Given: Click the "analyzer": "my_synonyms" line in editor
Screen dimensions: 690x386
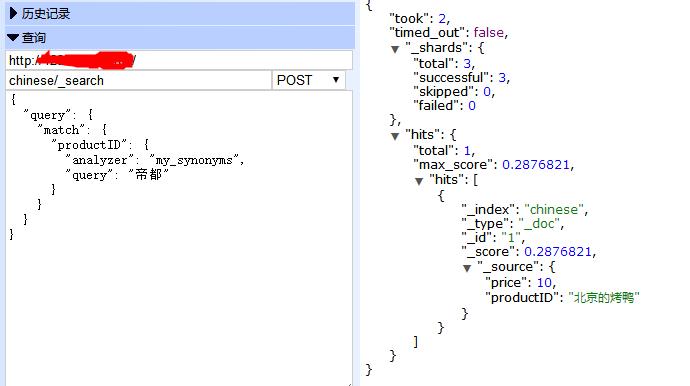Looking at the screenshot, I should click(154, 160).
